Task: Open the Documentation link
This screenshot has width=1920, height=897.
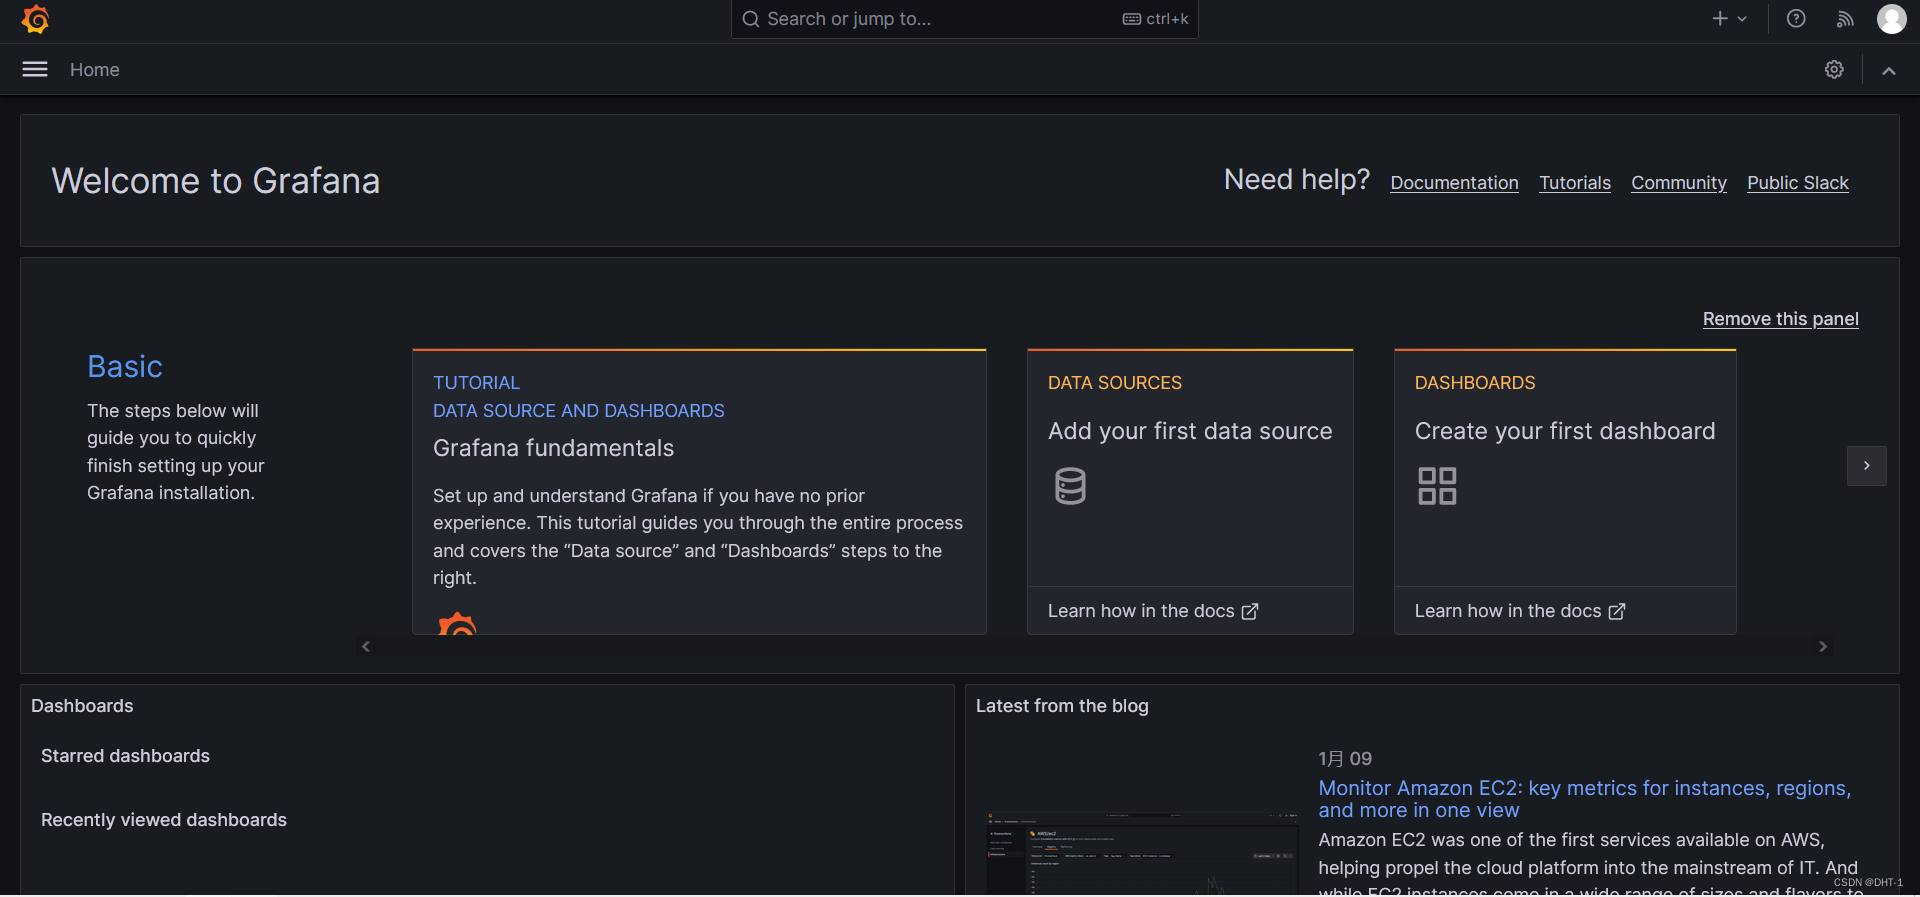Action: (1454, 183)
